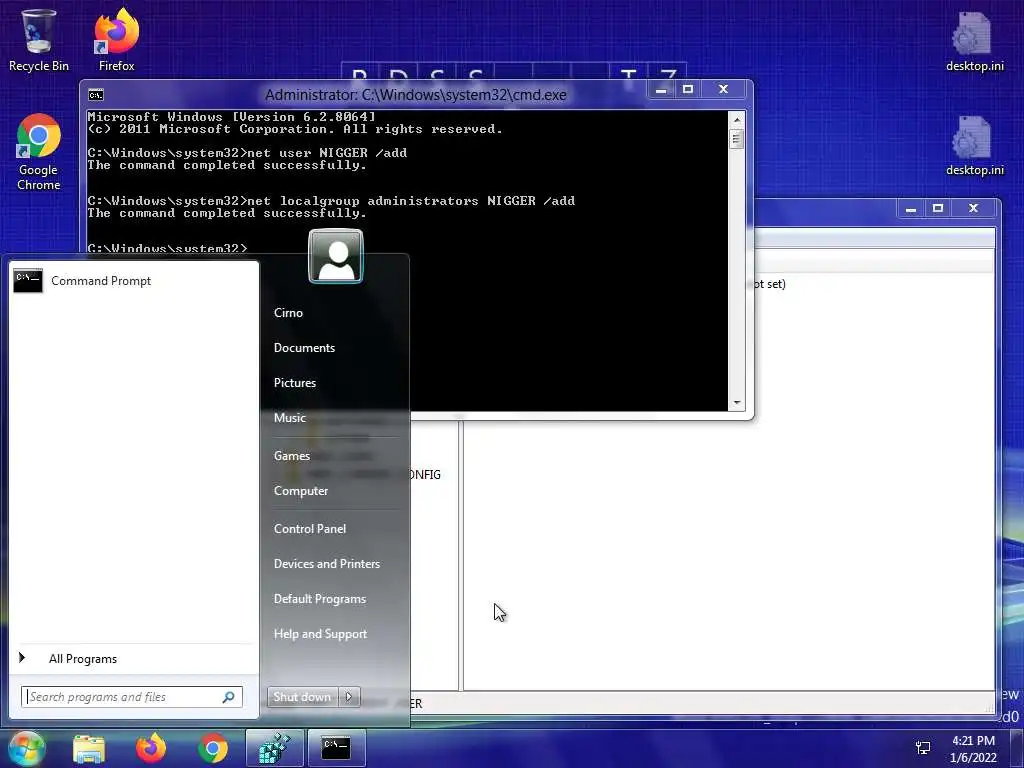The width and height of the screenshot is (1024, 768).
Task: Open Help and Support
Action: click(320, 634)
